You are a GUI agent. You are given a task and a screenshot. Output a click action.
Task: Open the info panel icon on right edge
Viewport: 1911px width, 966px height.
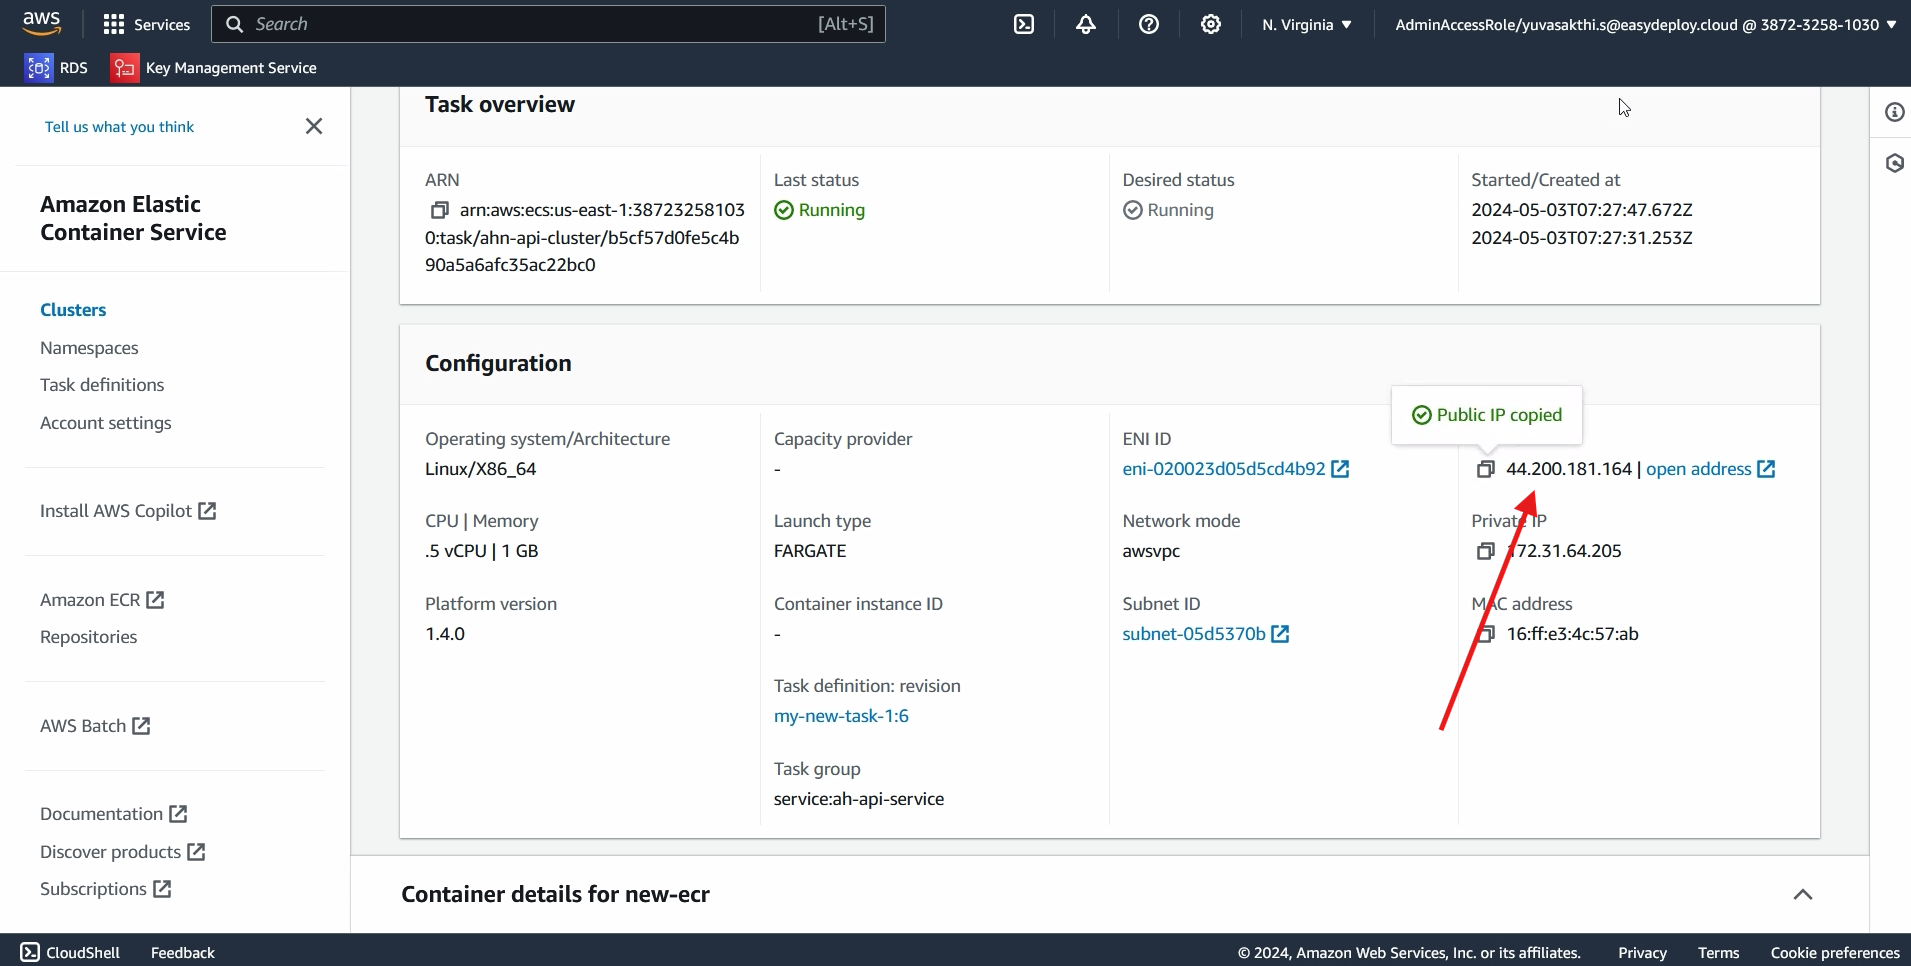coord(1895,112)
